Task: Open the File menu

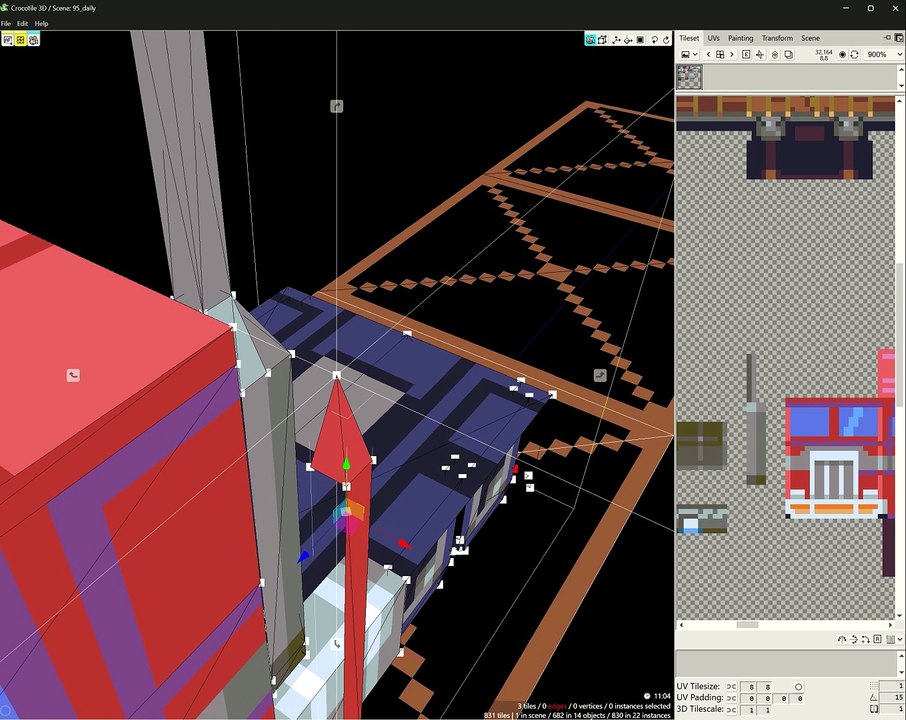Action: (x=6, y=24)
